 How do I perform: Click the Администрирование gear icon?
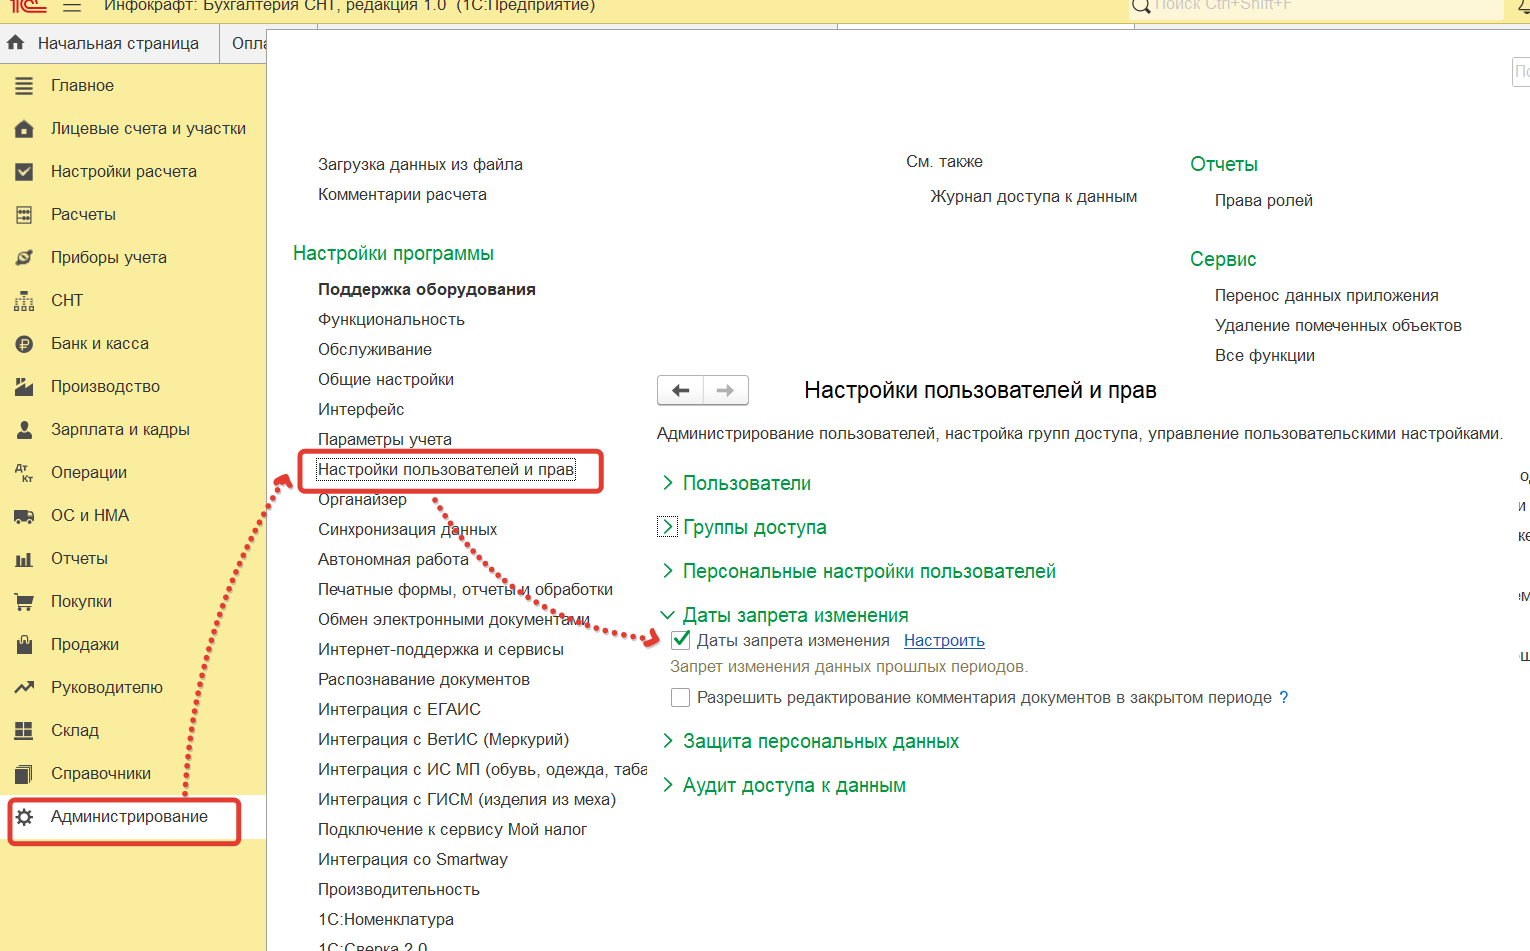click(24, 817)
